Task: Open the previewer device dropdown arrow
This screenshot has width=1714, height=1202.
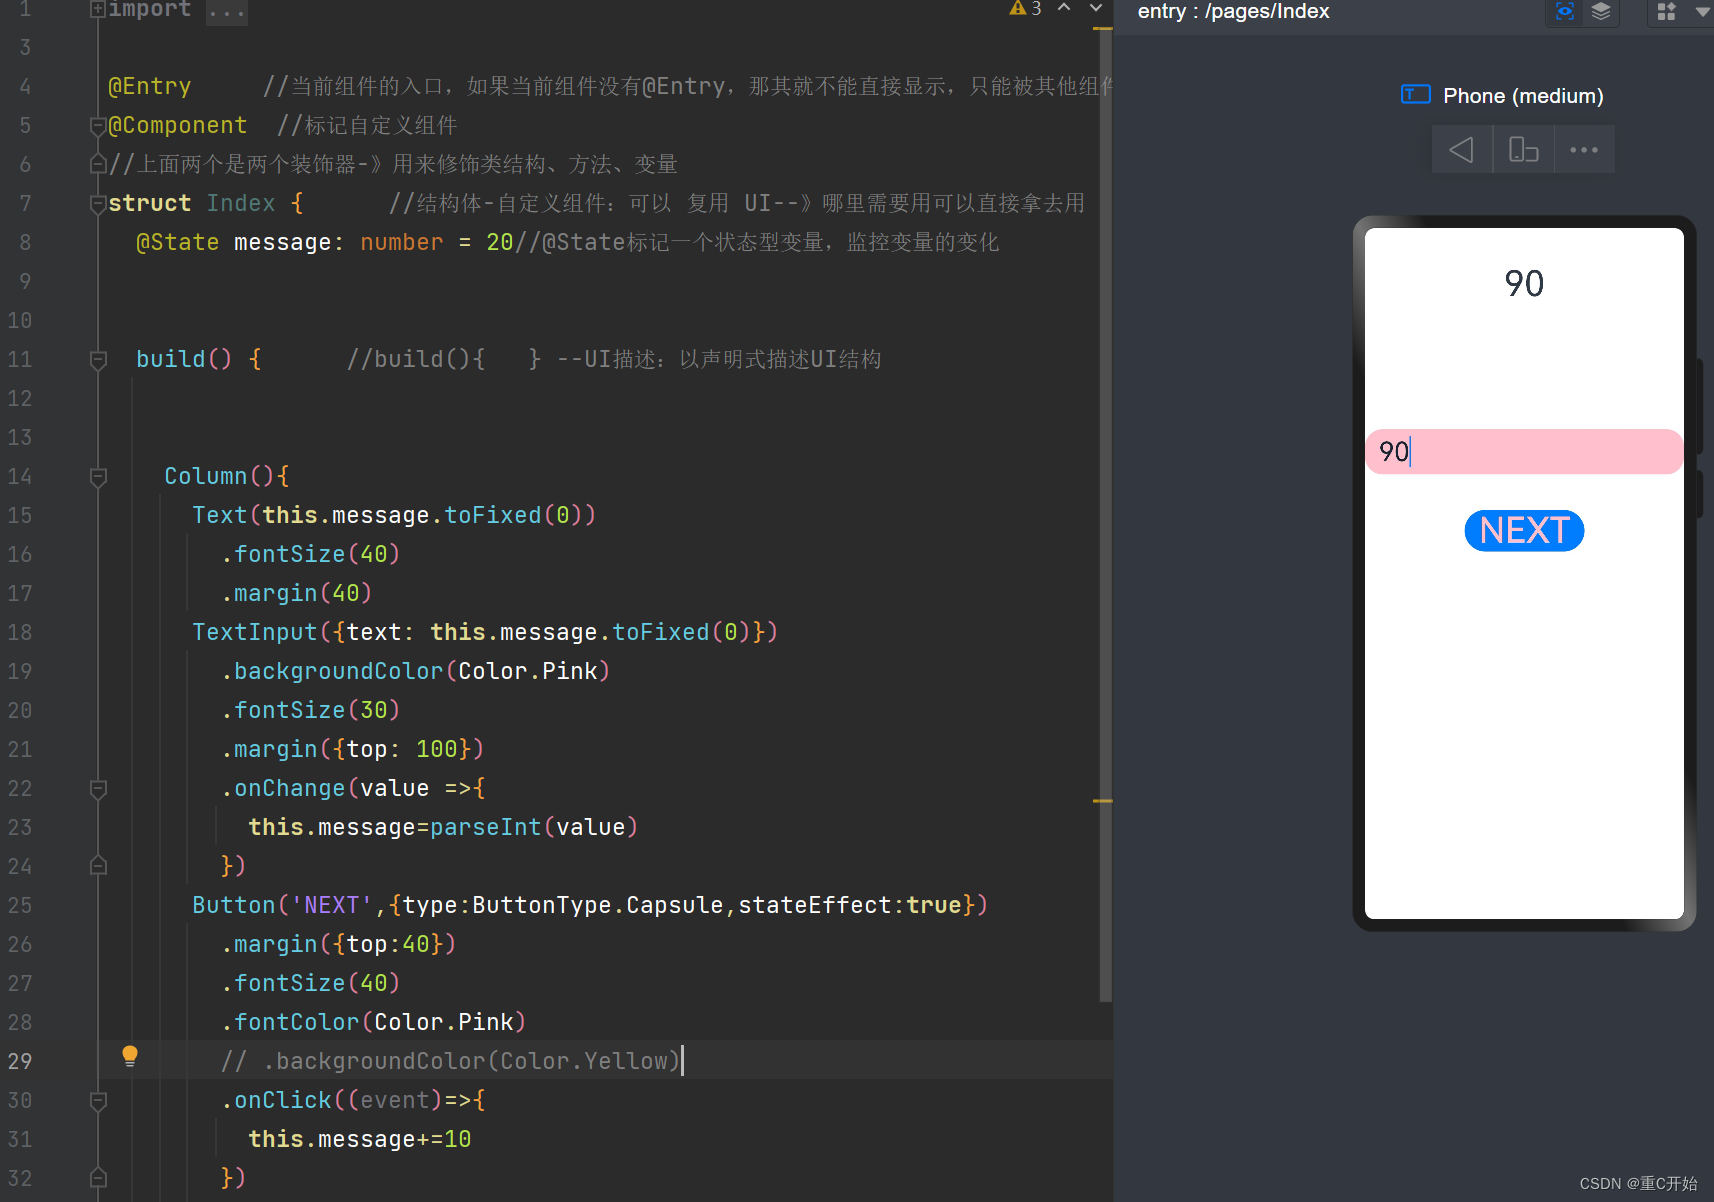Action: (1699, 13)
